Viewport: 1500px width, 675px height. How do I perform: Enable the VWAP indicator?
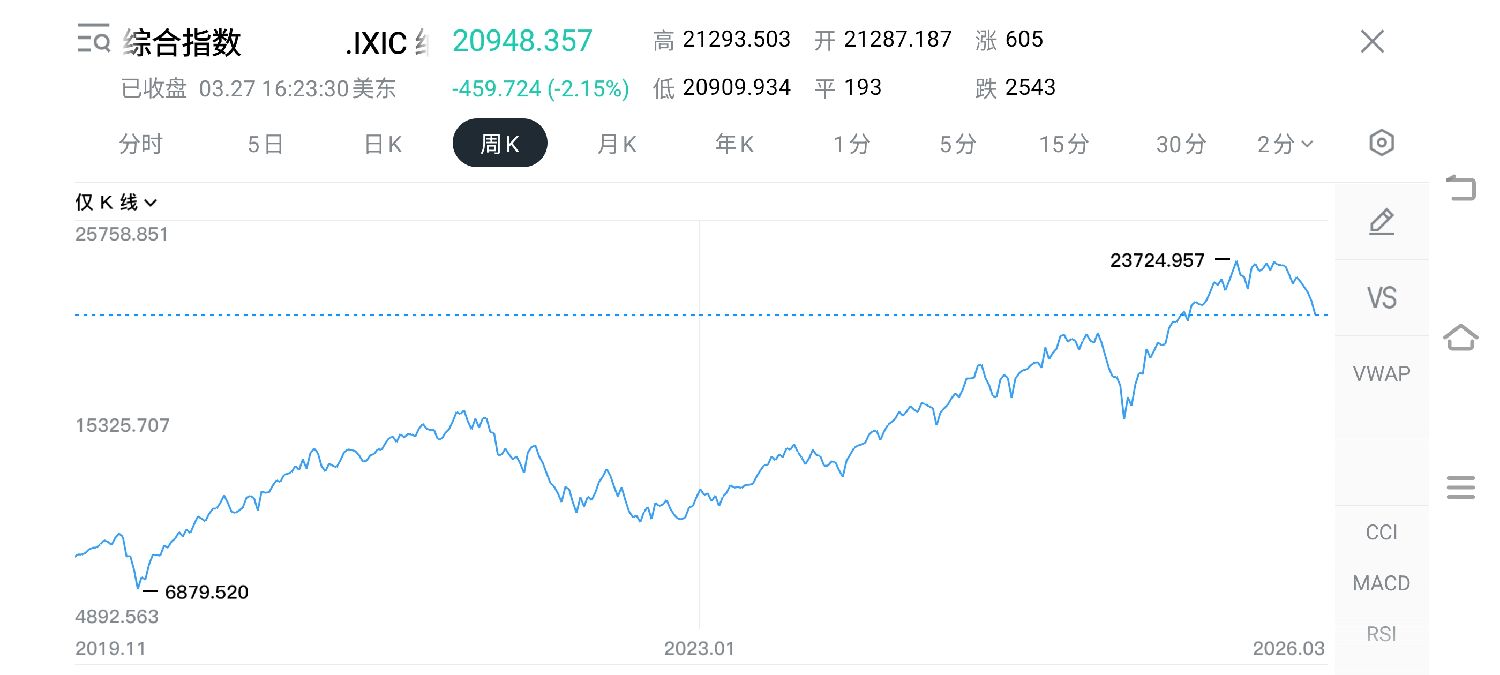pos(1381,374)
